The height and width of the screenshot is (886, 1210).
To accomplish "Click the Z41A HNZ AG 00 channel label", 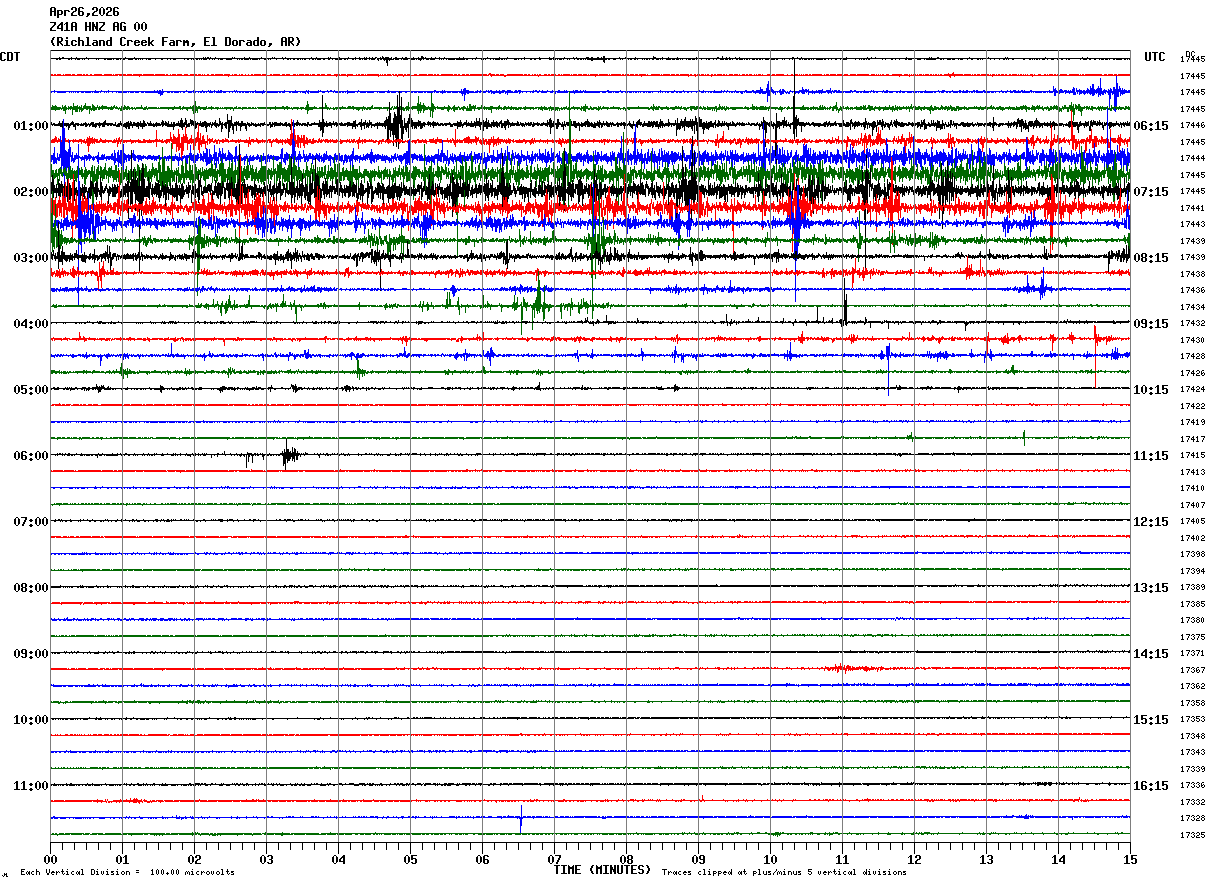I will coord(98,27).
